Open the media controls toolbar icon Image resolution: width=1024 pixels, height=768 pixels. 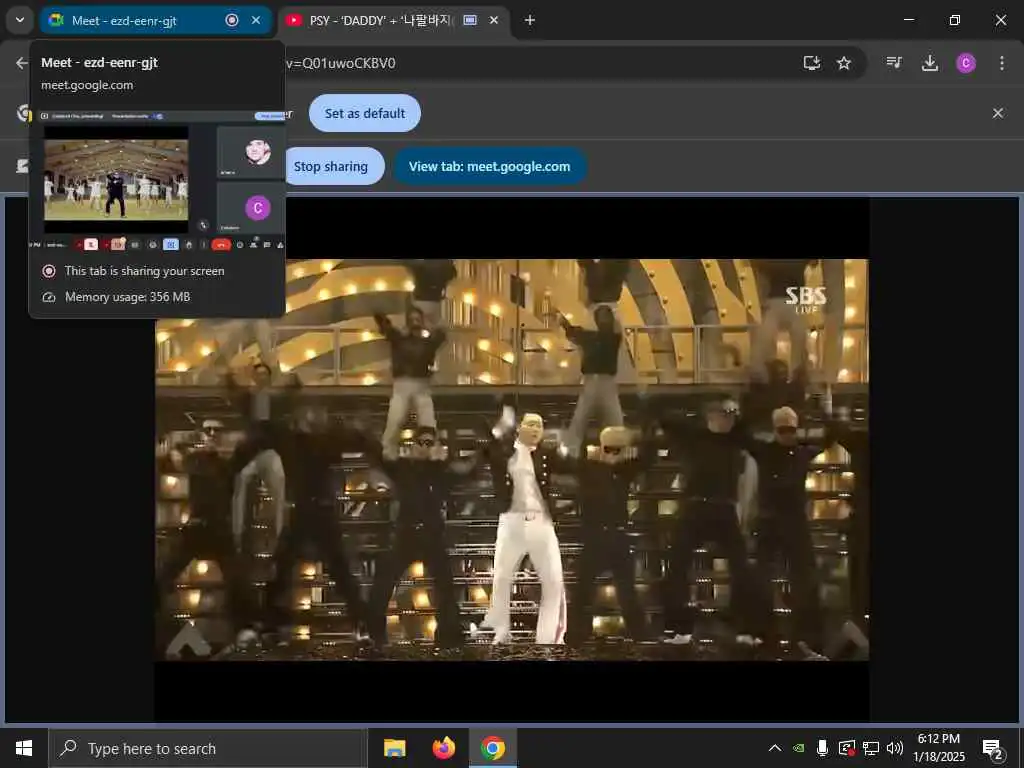coord(894,63)
